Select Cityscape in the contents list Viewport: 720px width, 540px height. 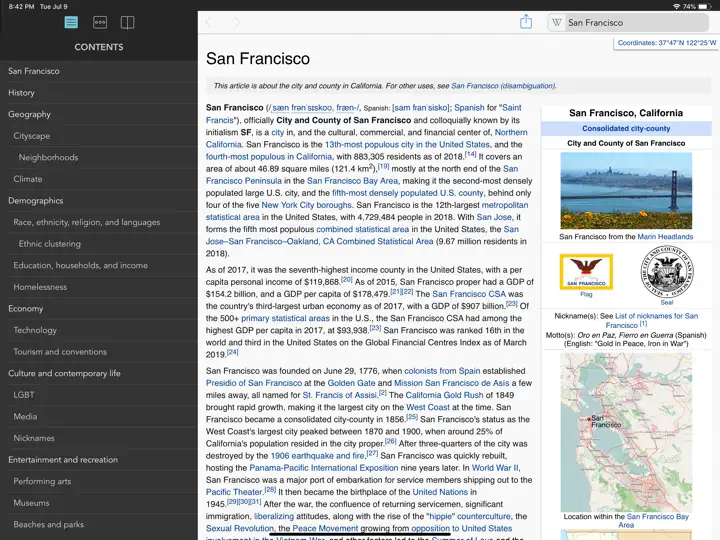coord(99,136)
